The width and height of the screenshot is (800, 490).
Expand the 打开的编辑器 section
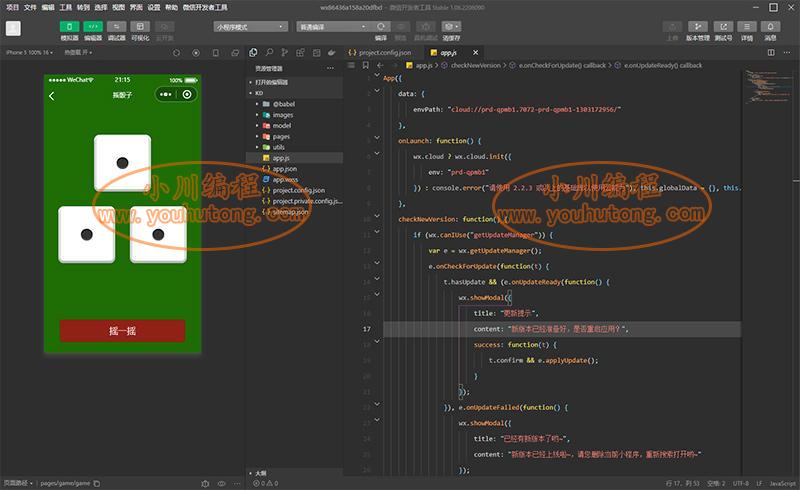[294, 82]
